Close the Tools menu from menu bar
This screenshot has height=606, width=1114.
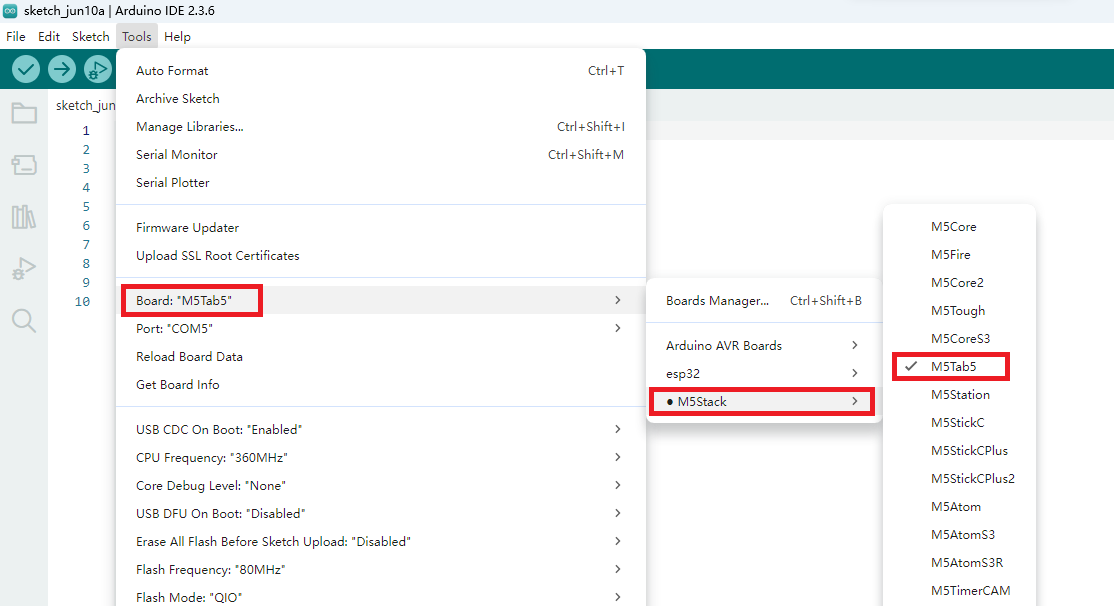(136, 36)
